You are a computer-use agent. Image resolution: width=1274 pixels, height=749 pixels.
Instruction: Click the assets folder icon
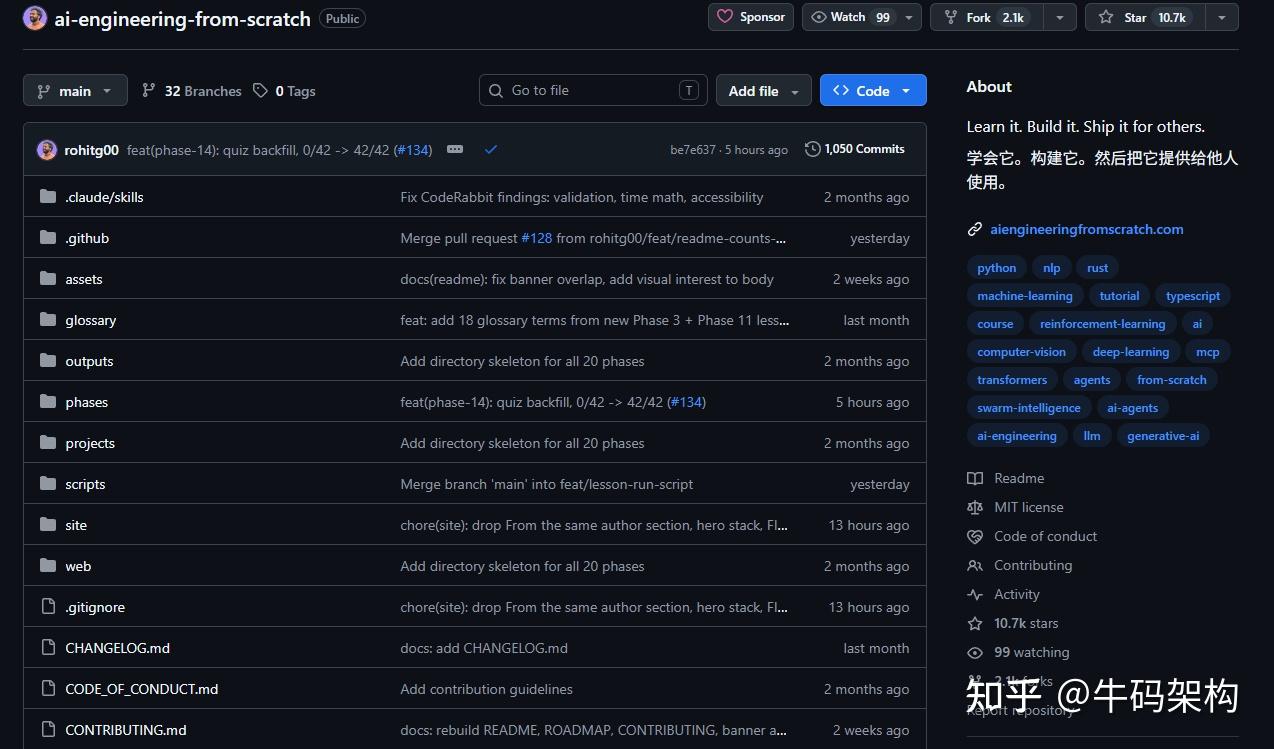click(48, 279)
